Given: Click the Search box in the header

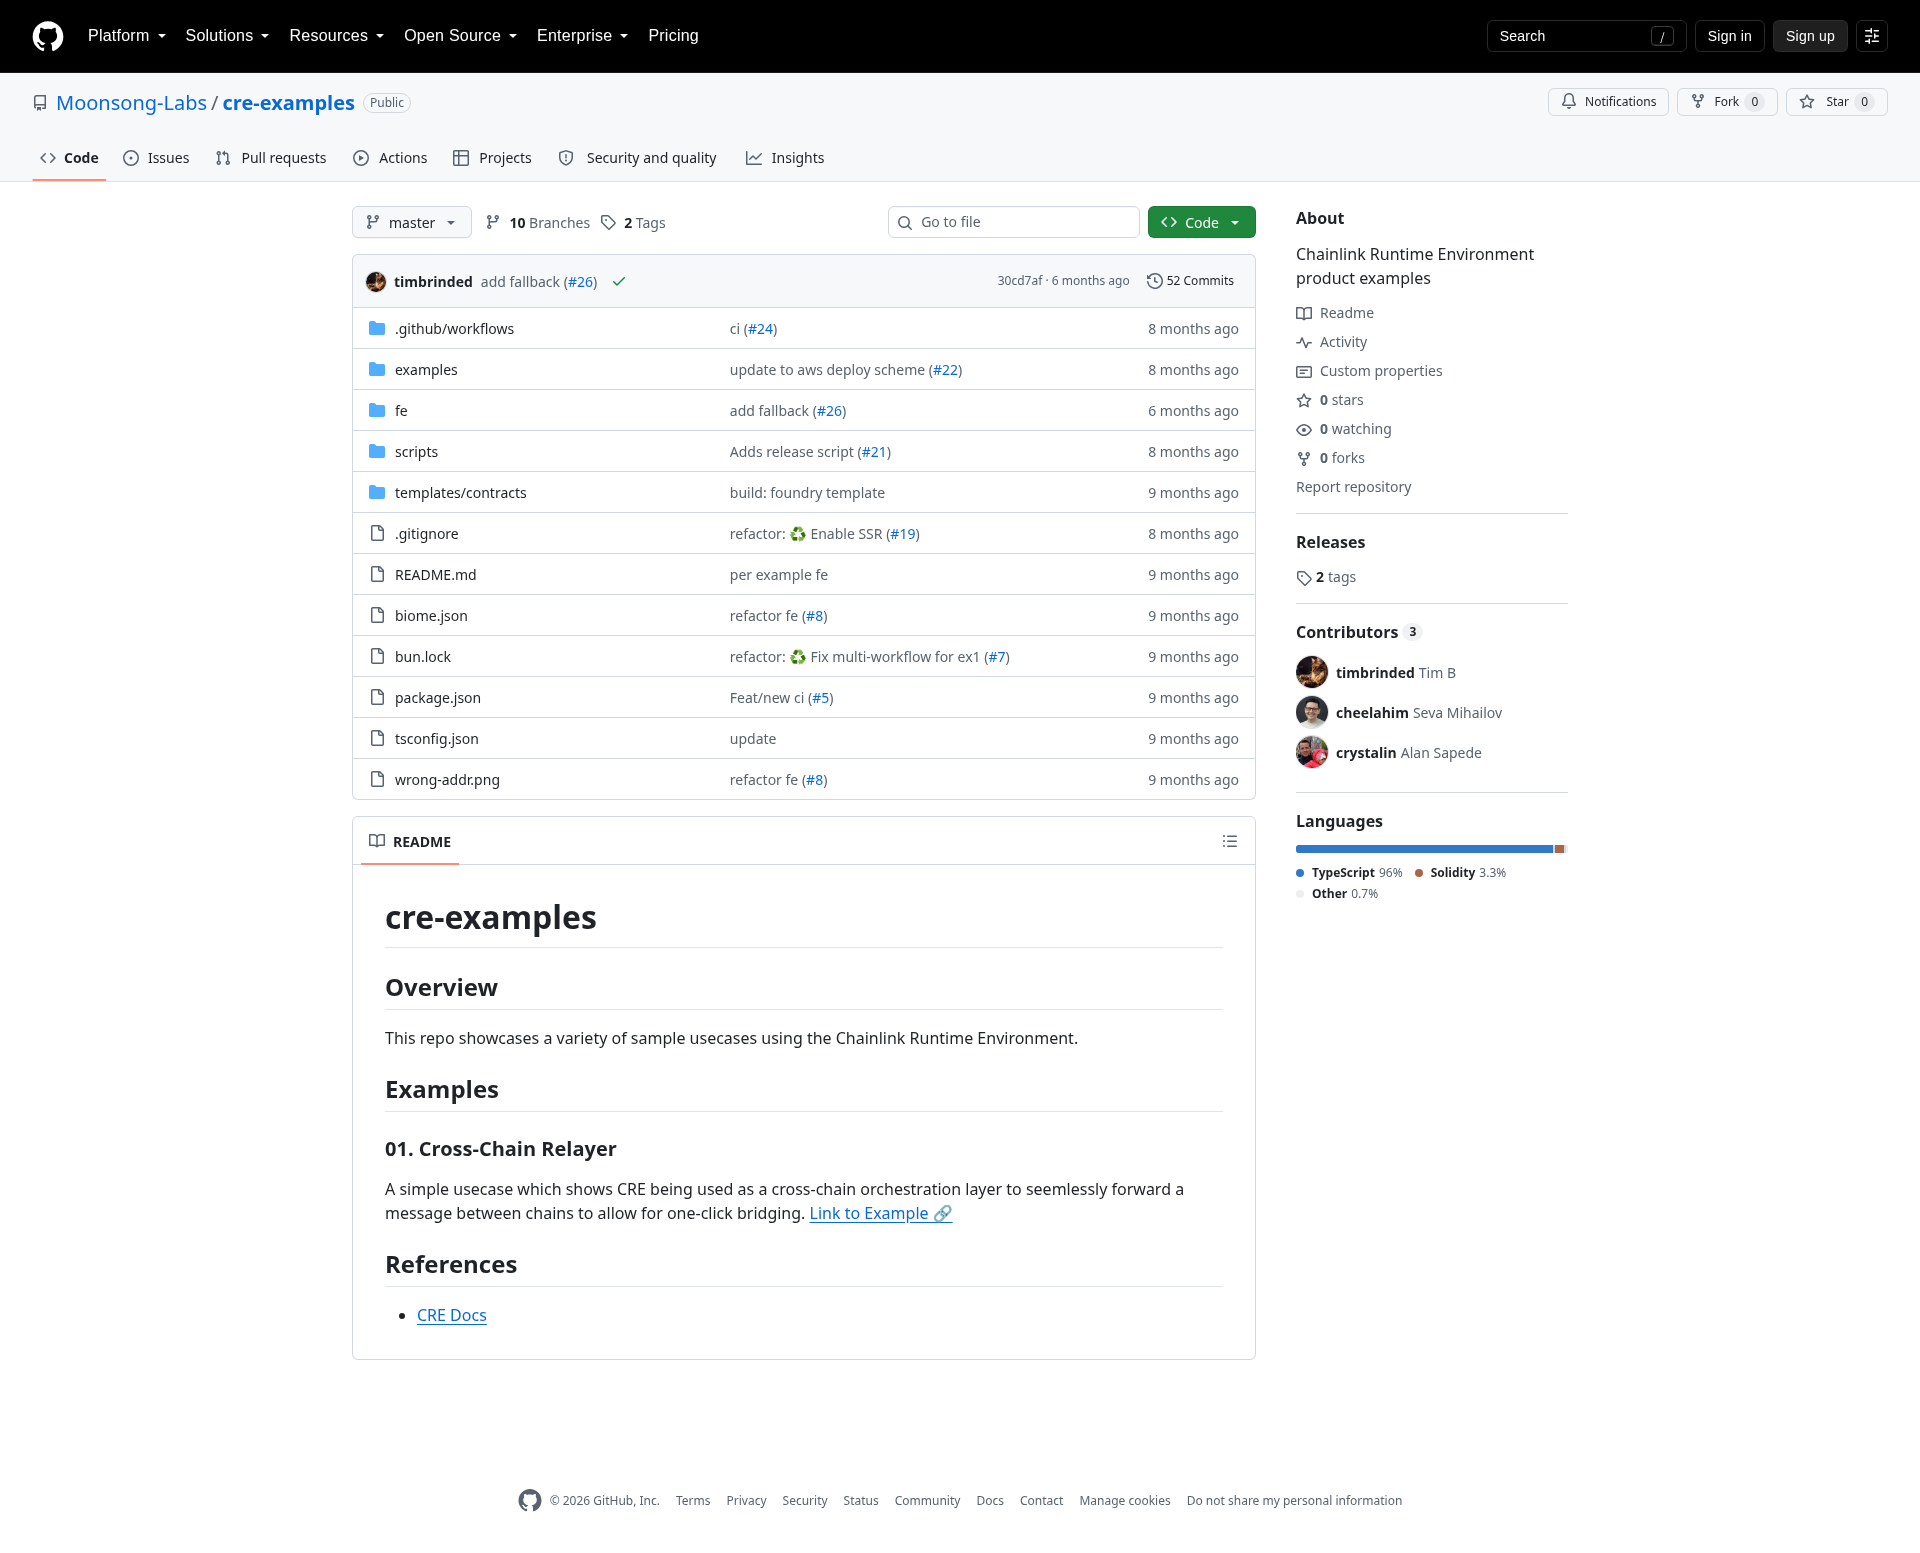Looking at the screenshot, I should (x=1586, y=36).
